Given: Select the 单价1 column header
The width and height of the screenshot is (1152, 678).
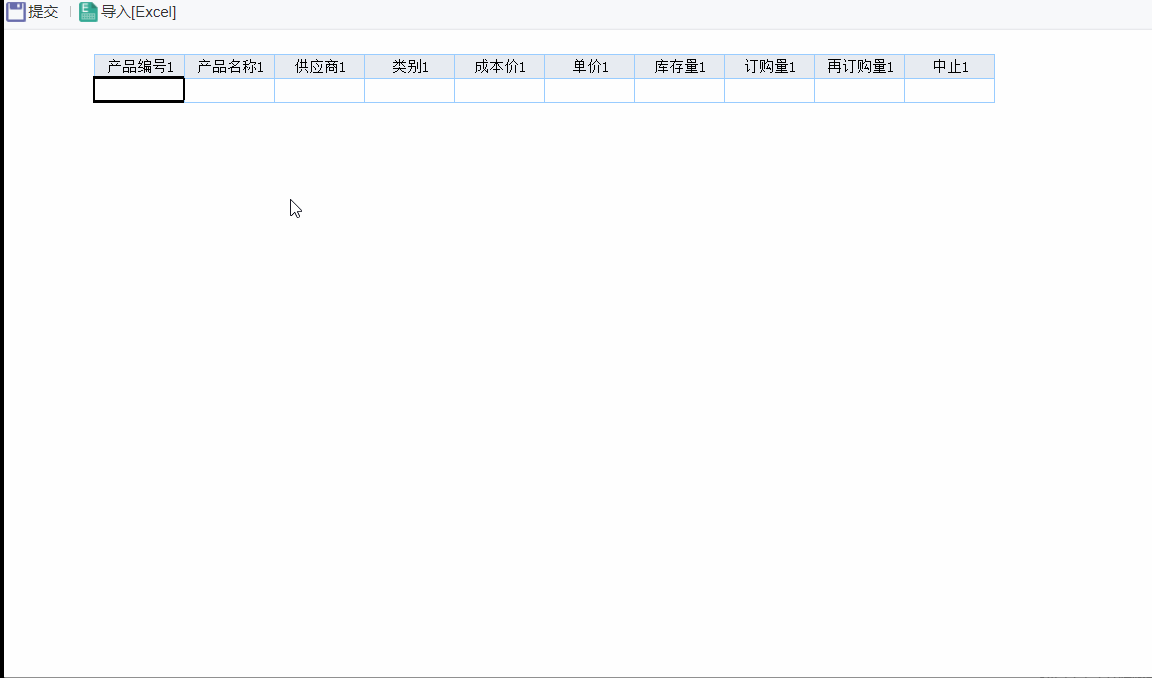Looking at the screenshot, I should (589, 67).
